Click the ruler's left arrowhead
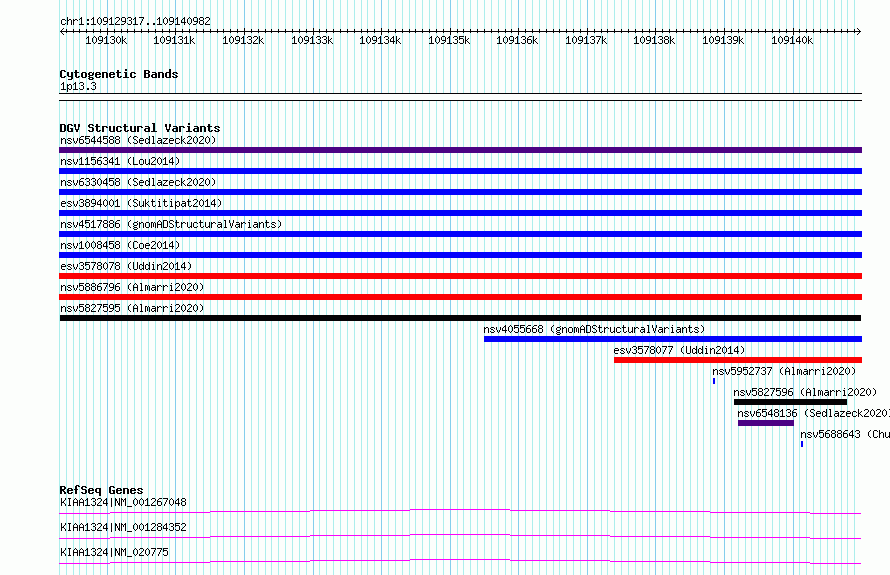 click(62, 32)
